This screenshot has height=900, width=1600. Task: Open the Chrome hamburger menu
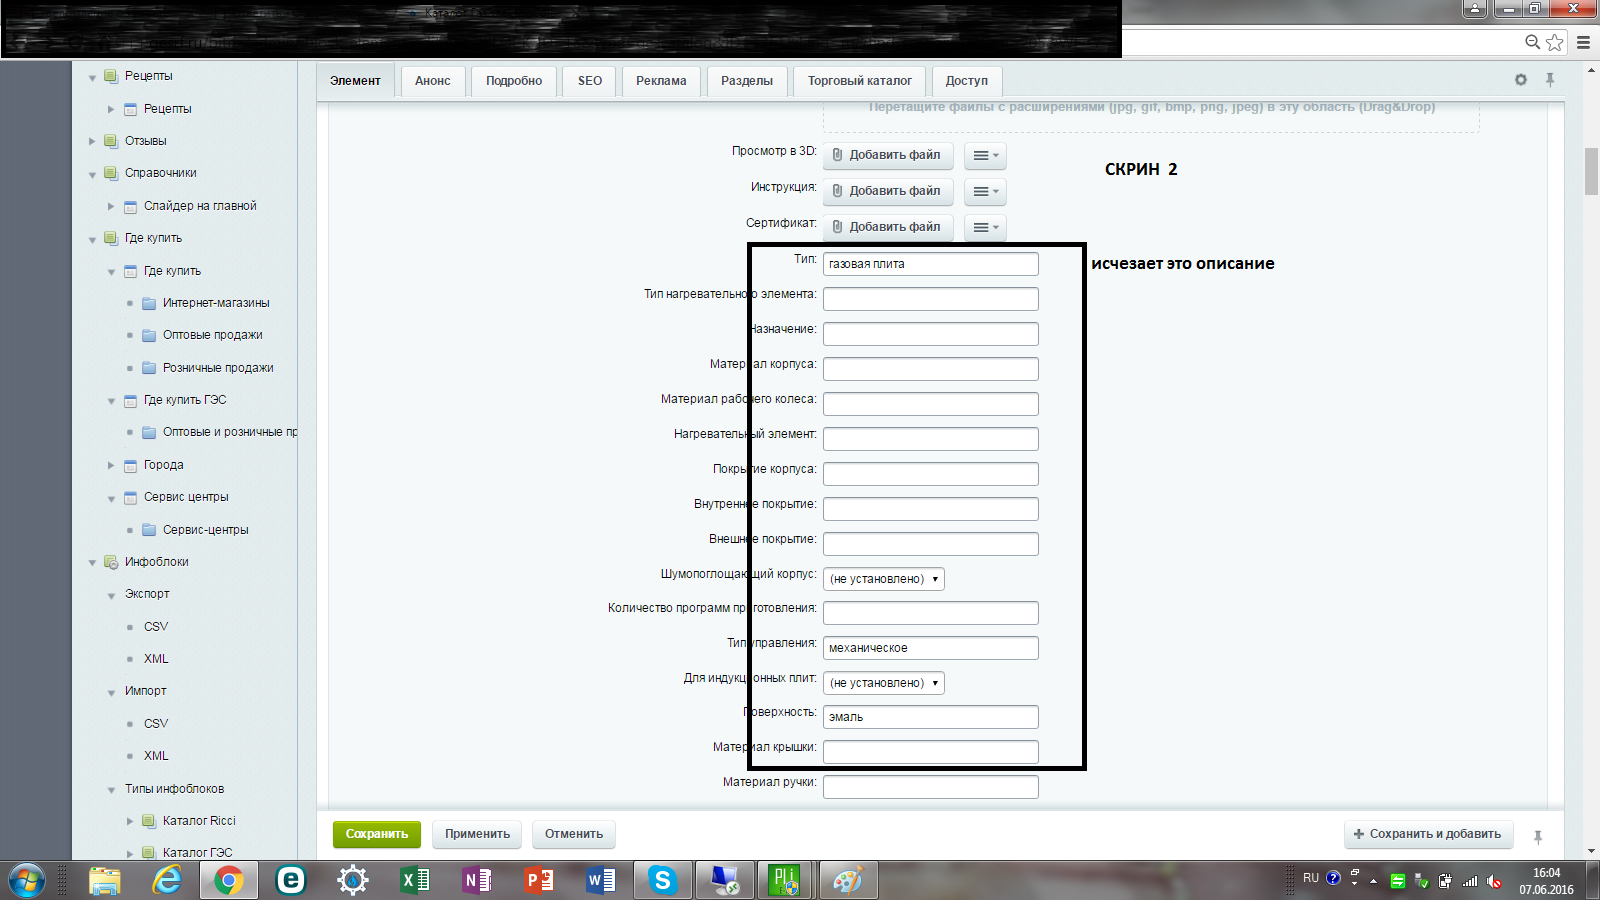point(1583,42)
